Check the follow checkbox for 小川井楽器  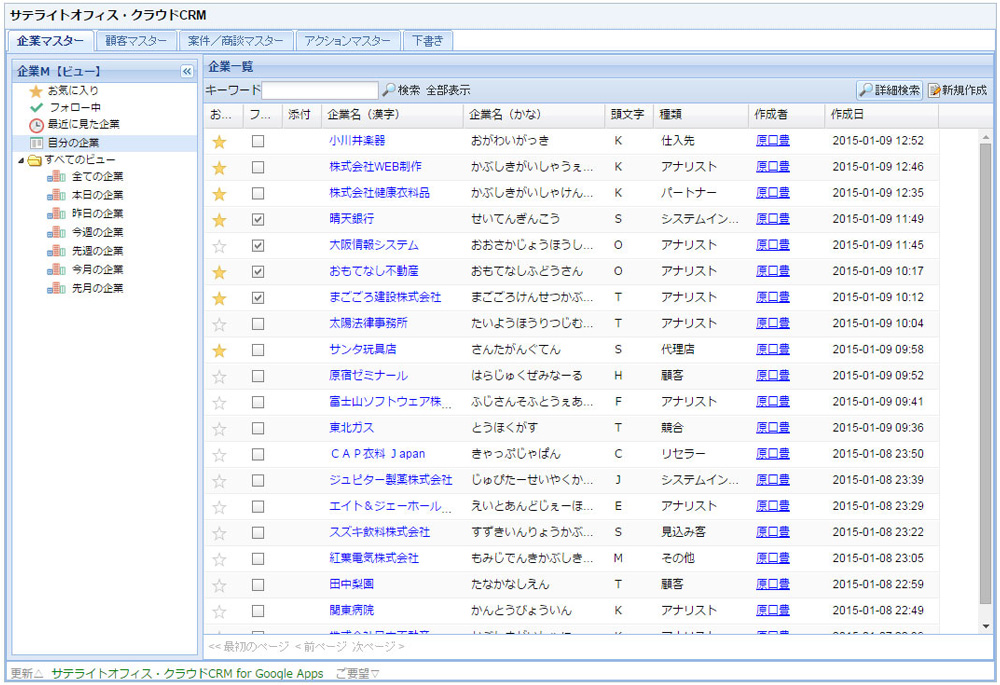[258, 141]
